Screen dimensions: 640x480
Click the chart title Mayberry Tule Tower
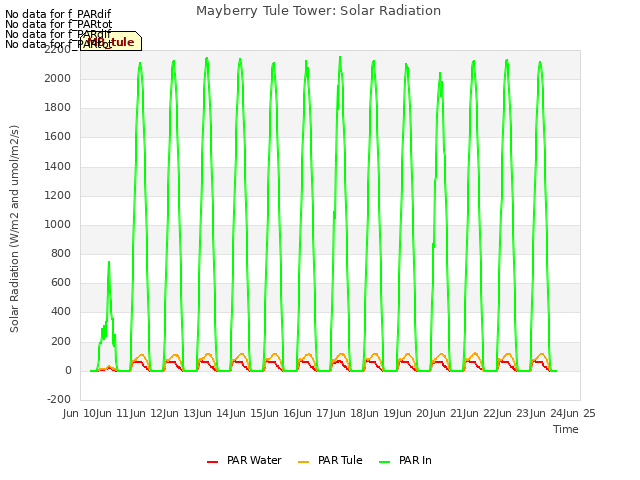point(318,11)
